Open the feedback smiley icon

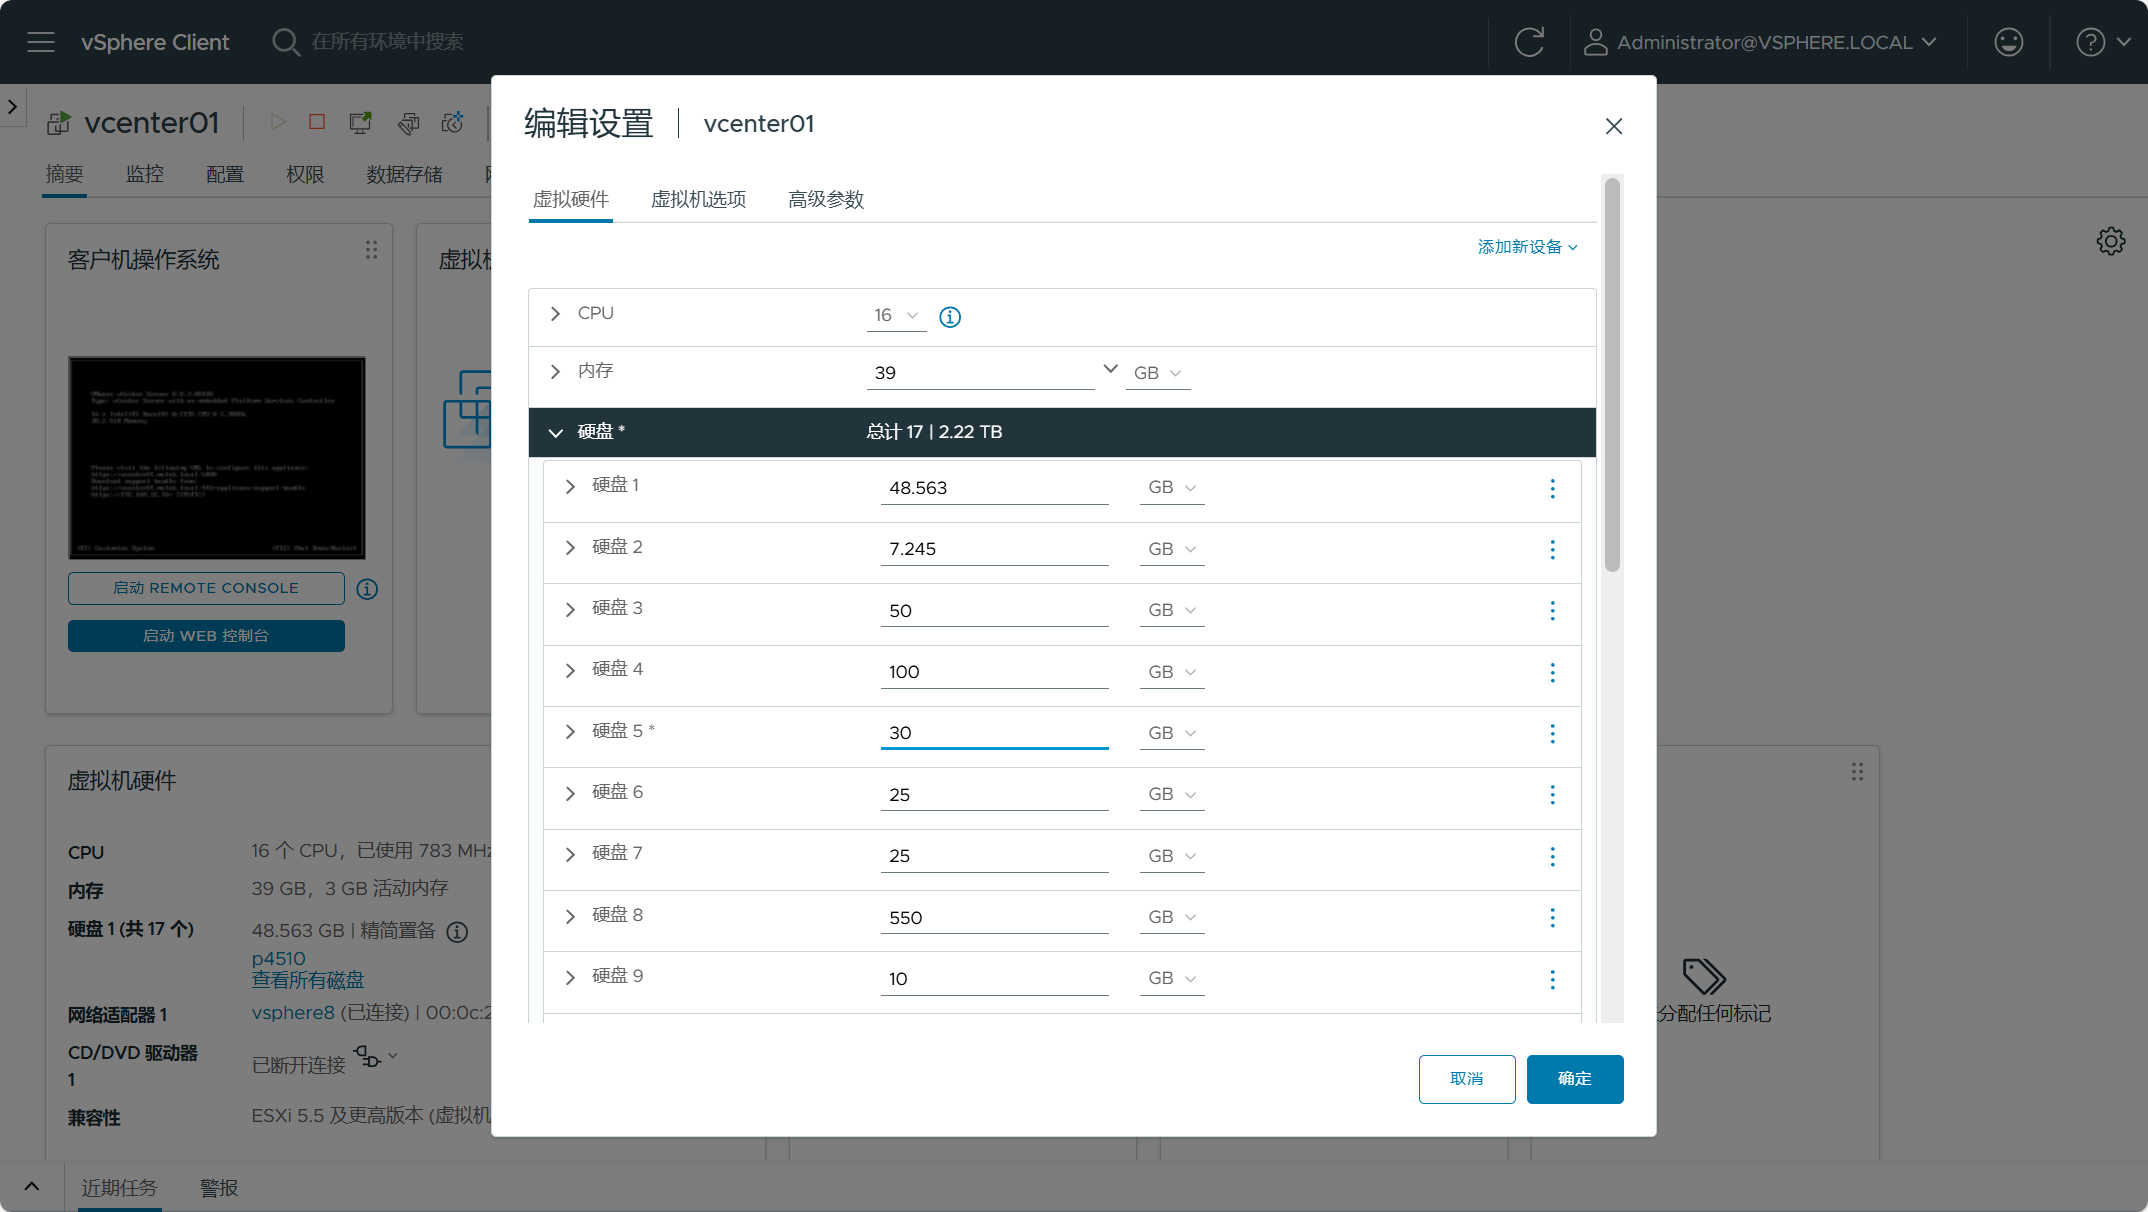[2008, 42]
